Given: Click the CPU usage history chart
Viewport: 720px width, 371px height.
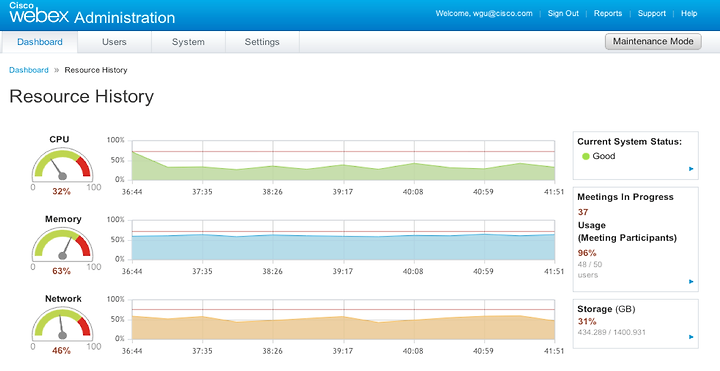Looking at the screenshot, I should pos(343,160).
